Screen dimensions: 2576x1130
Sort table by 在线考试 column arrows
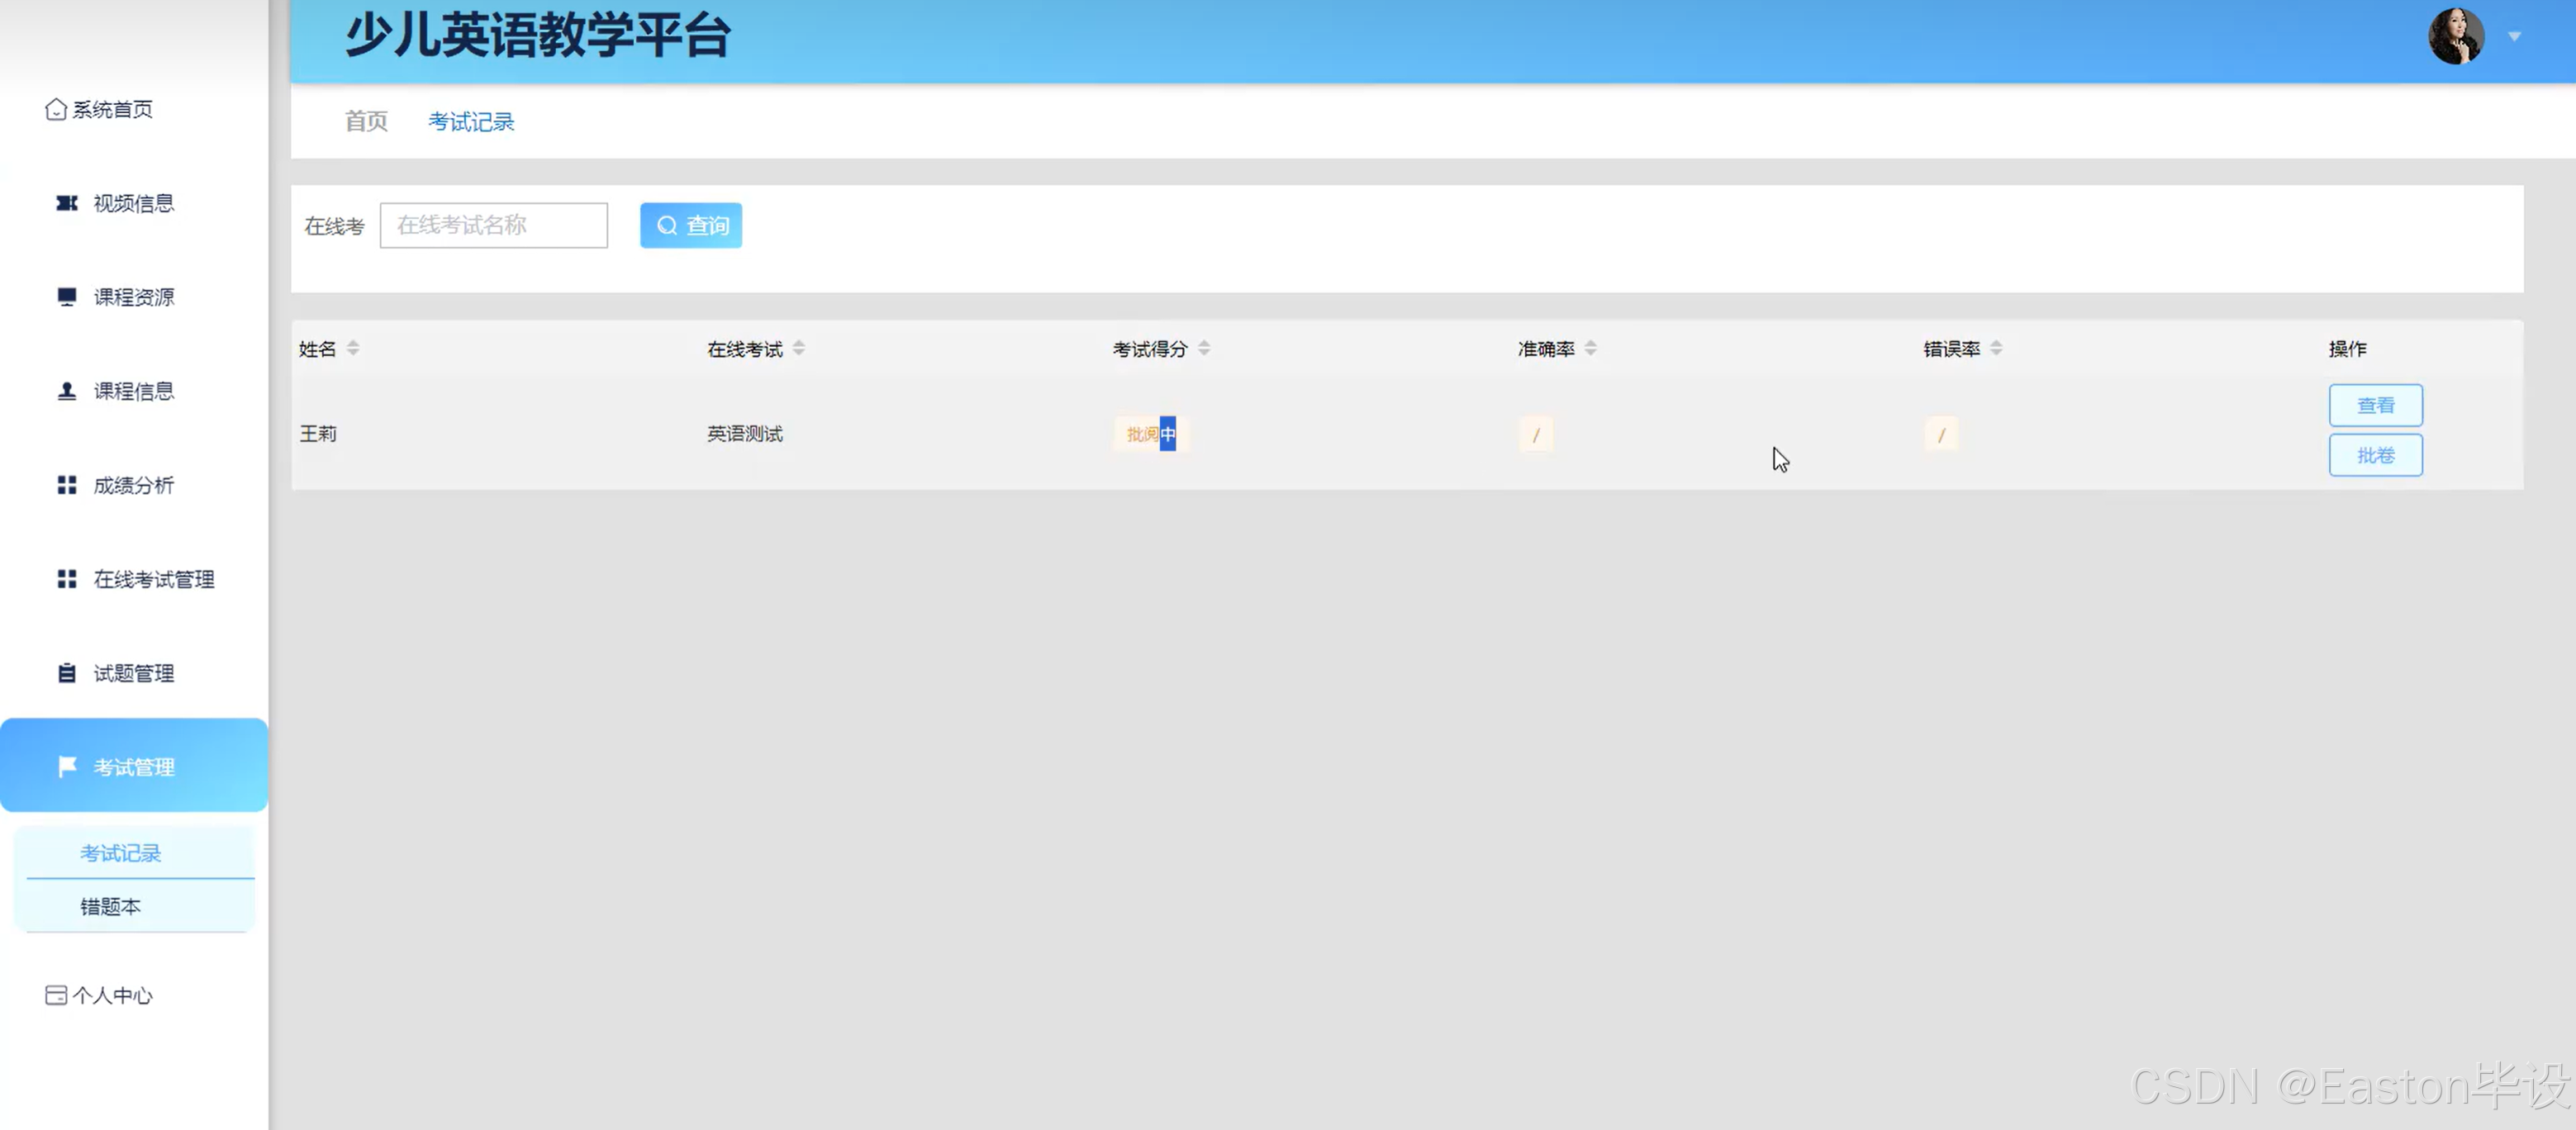pos(799,348)
